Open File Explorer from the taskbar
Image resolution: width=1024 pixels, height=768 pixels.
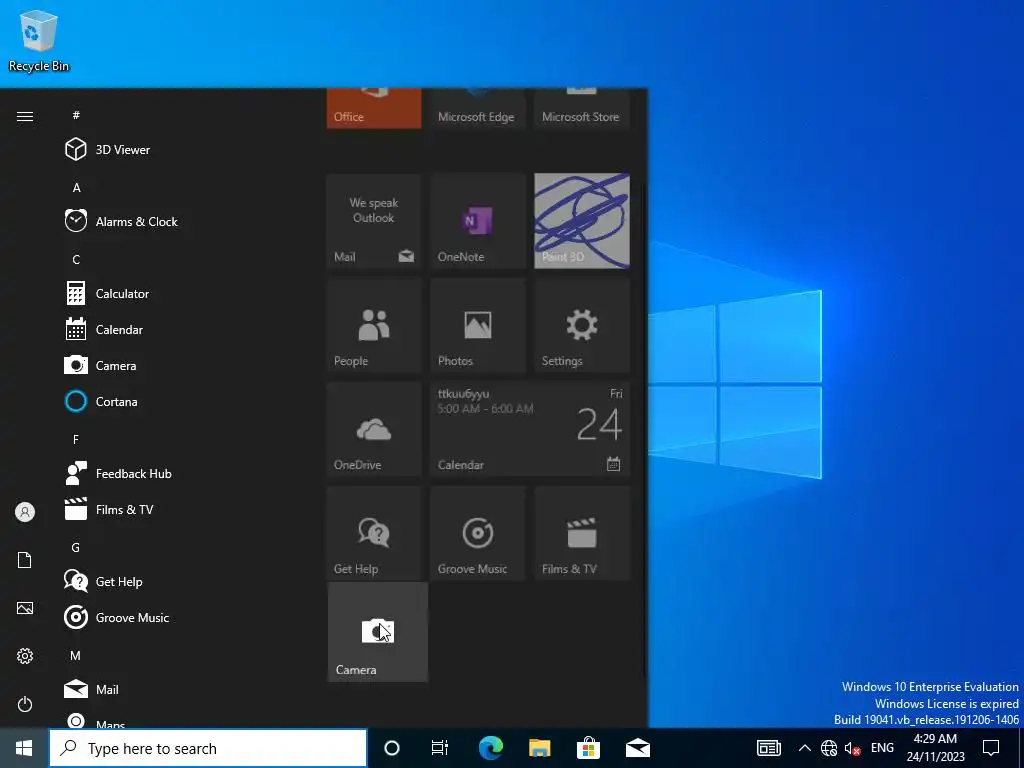point(539,748)
